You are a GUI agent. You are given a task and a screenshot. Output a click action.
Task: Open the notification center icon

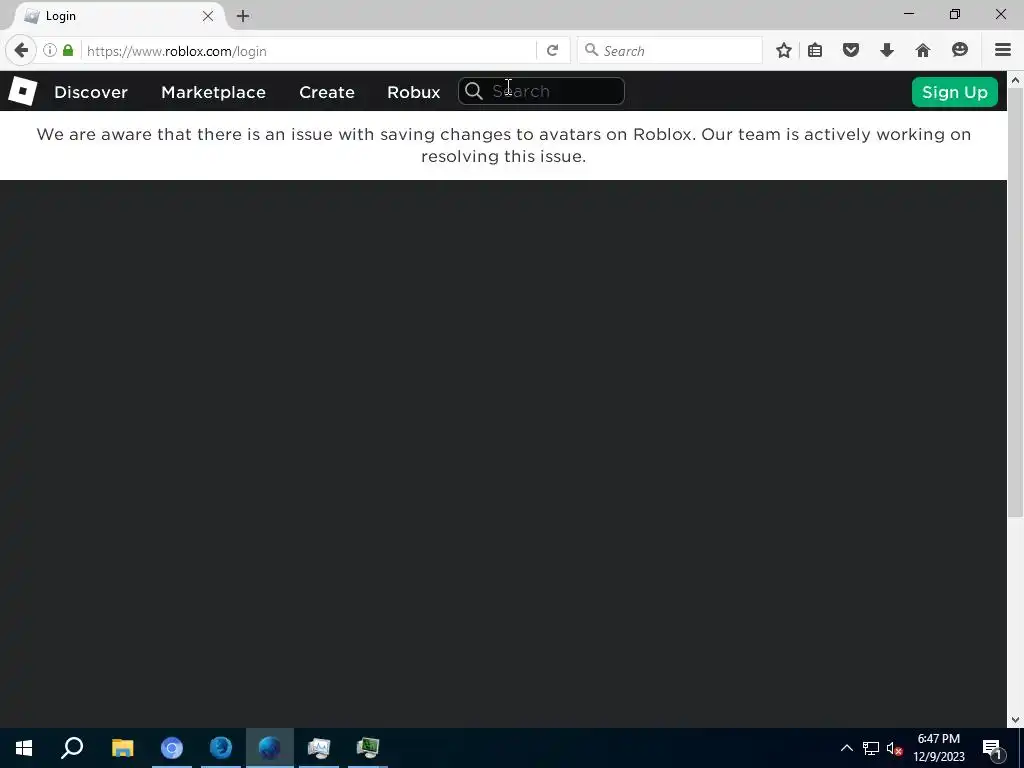coord(992,748)
